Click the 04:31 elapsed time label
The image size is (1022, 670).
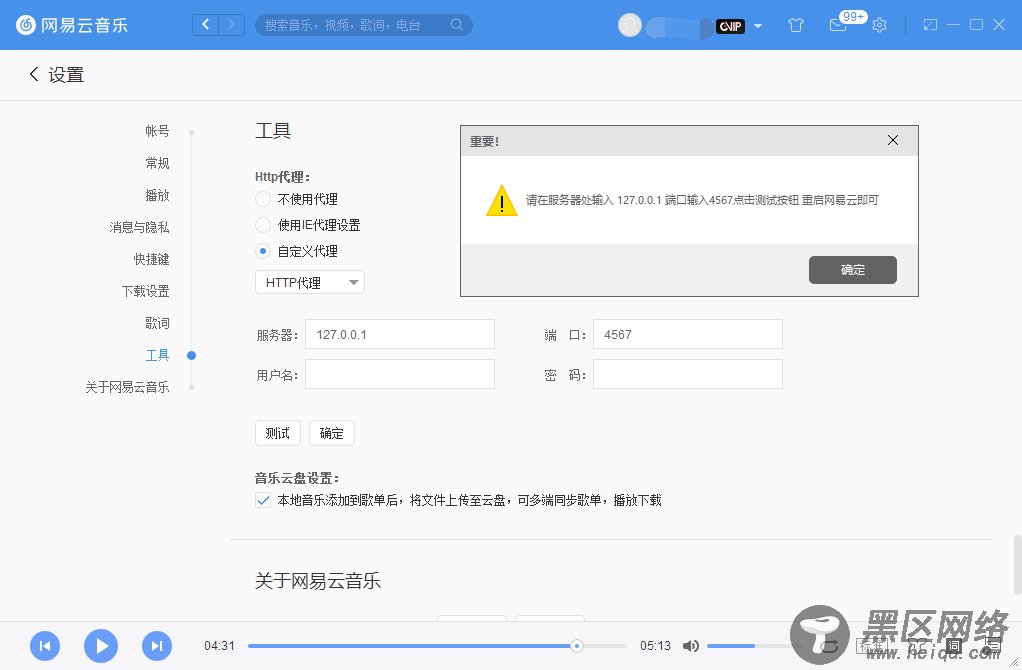click(219, 646)
